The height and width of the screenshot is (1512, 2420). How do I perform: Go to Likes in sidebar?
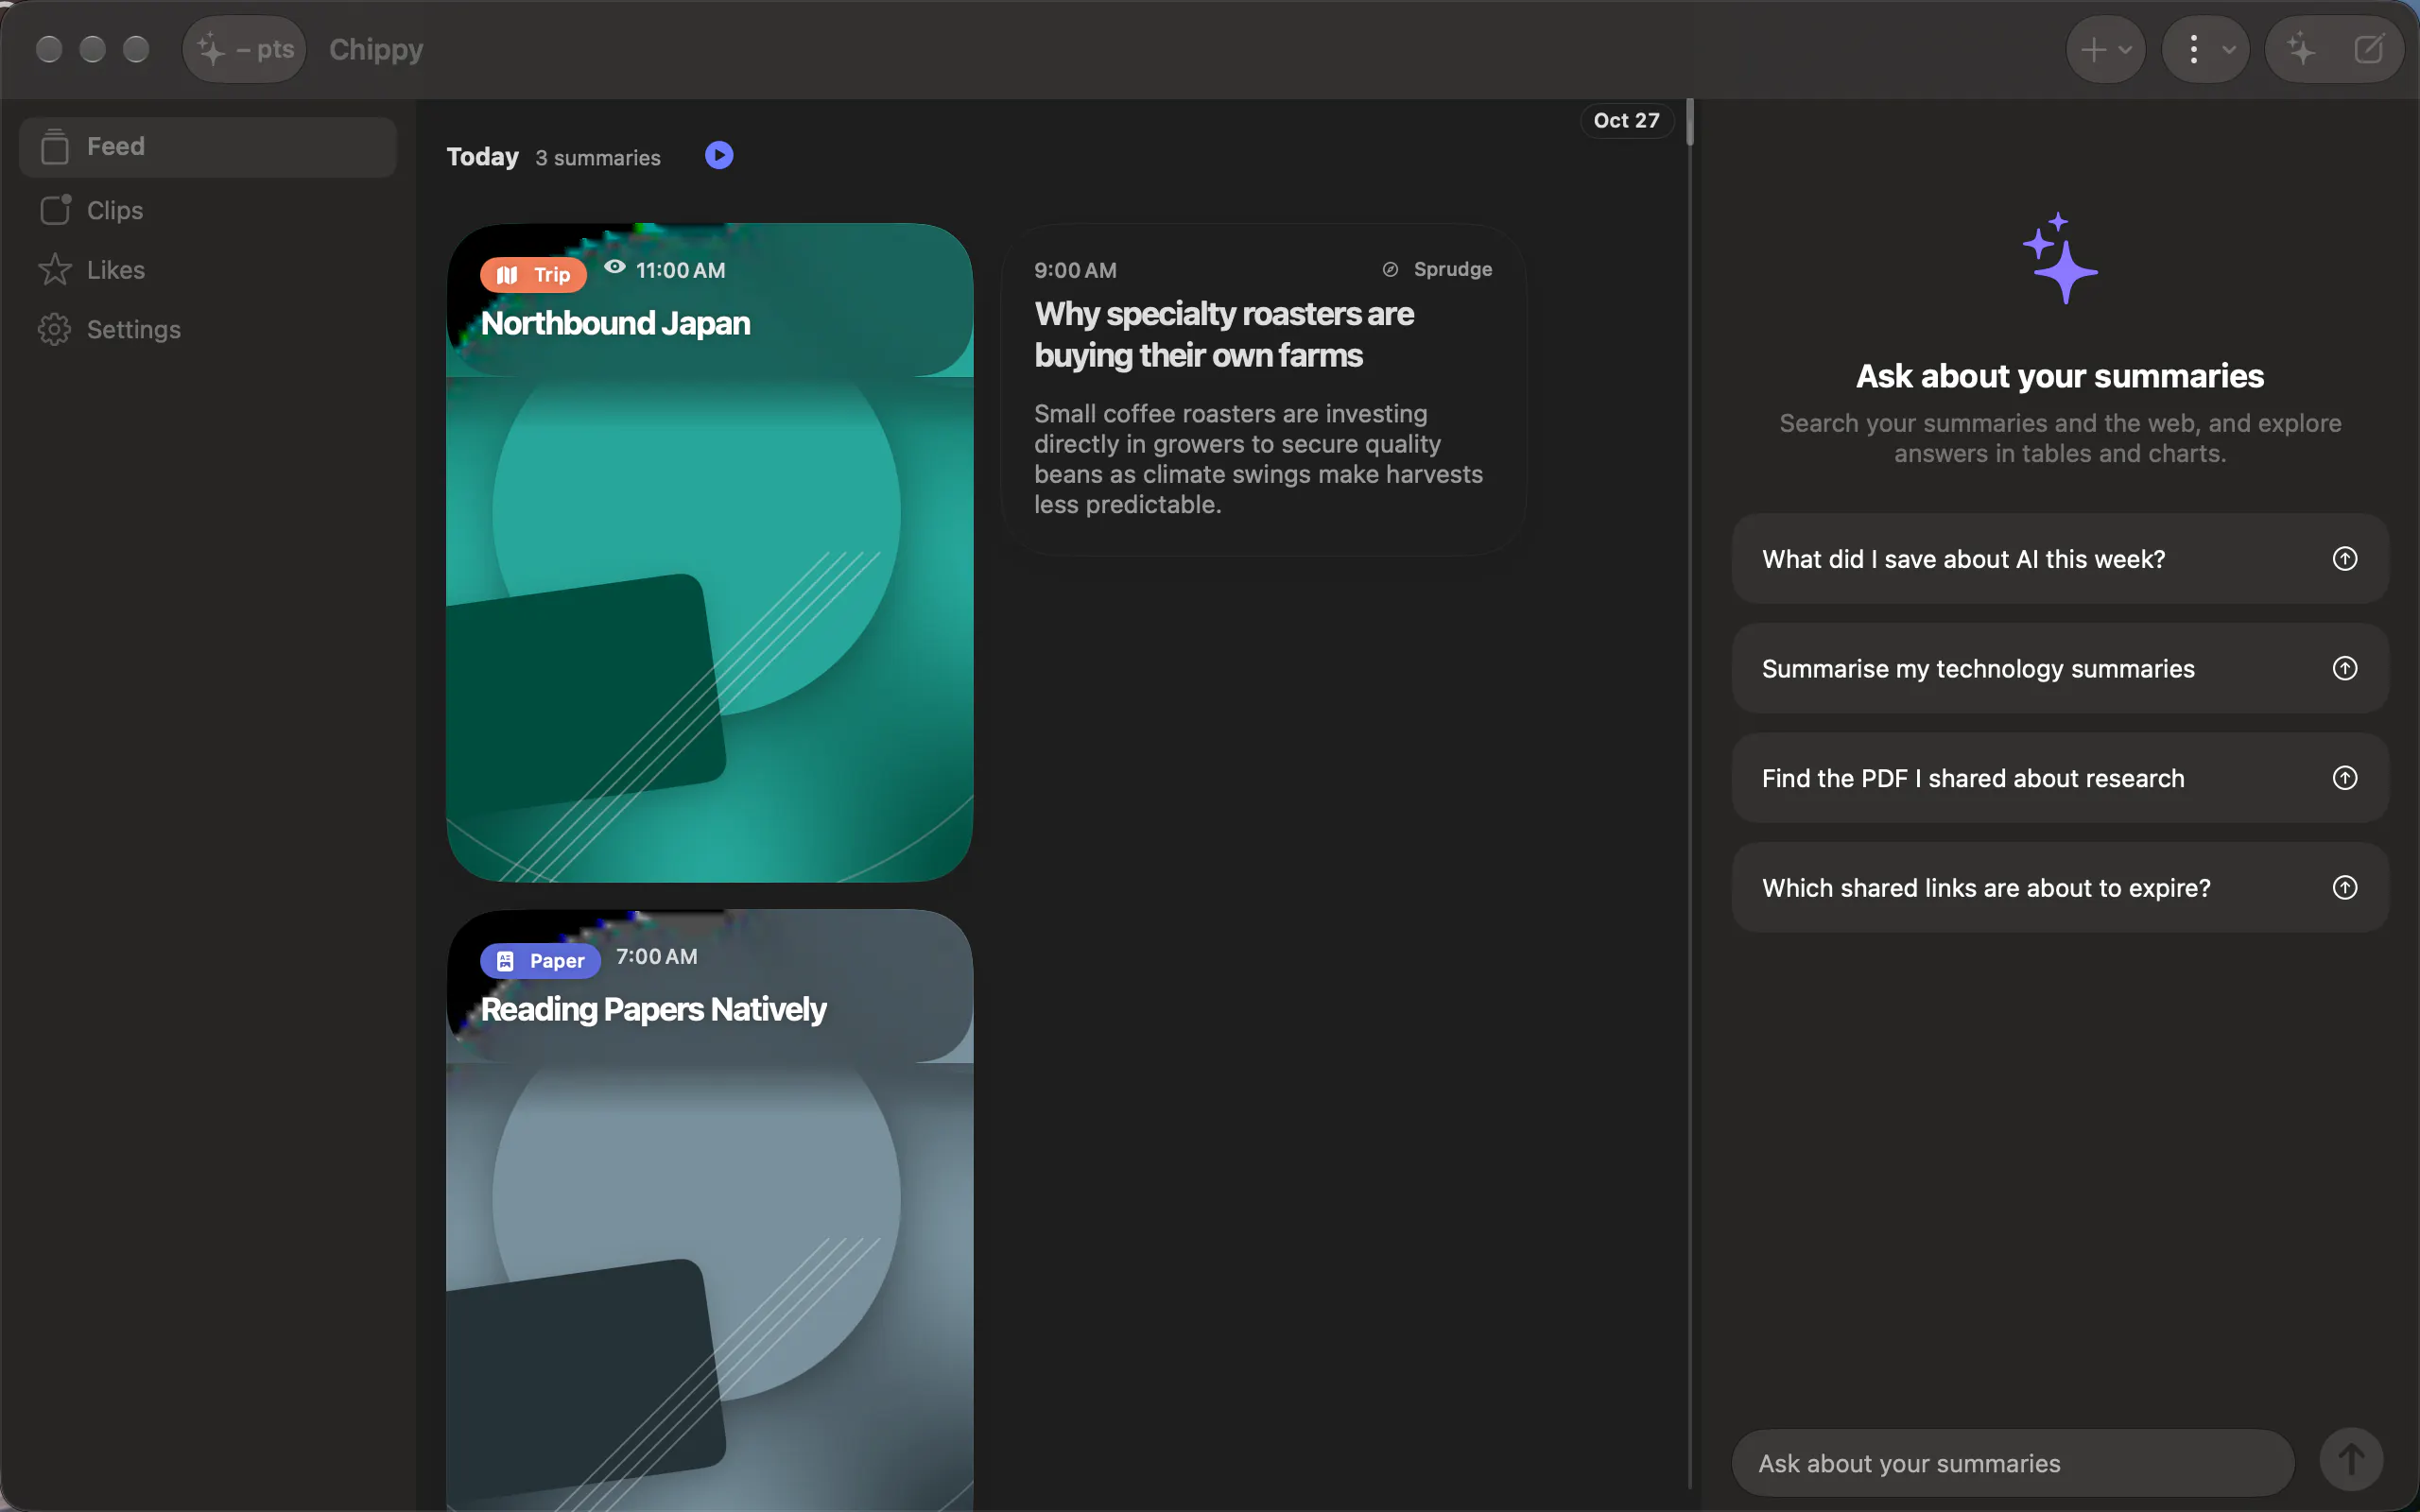coord(208,270)
